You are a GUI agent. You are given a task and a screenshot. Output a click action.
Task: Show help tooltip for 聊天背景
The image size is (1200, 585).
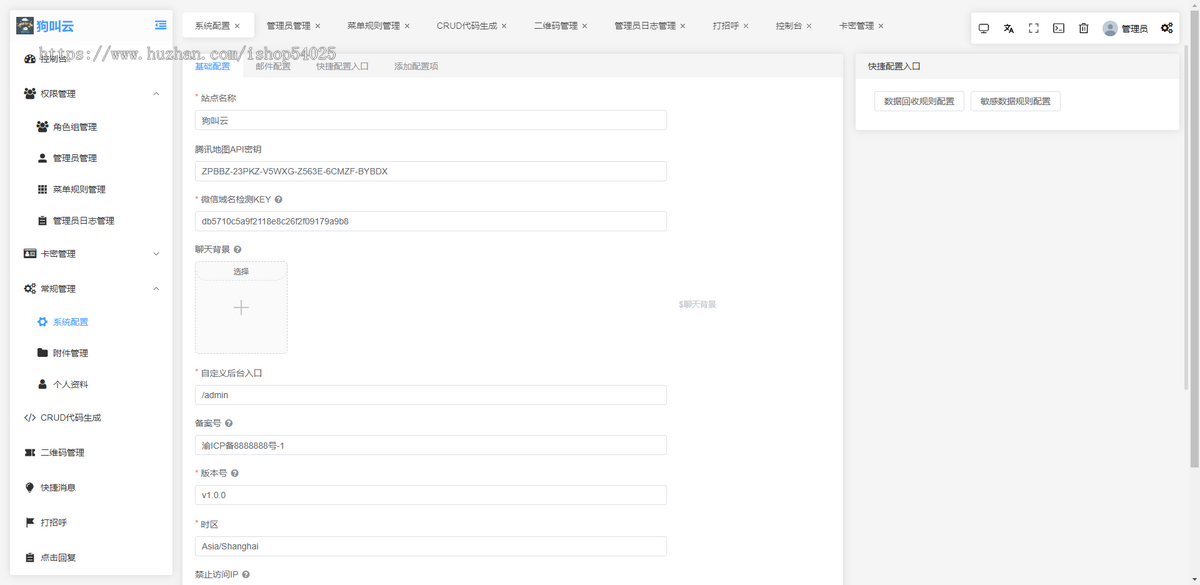pyautogui.click(x=237, y=250)
